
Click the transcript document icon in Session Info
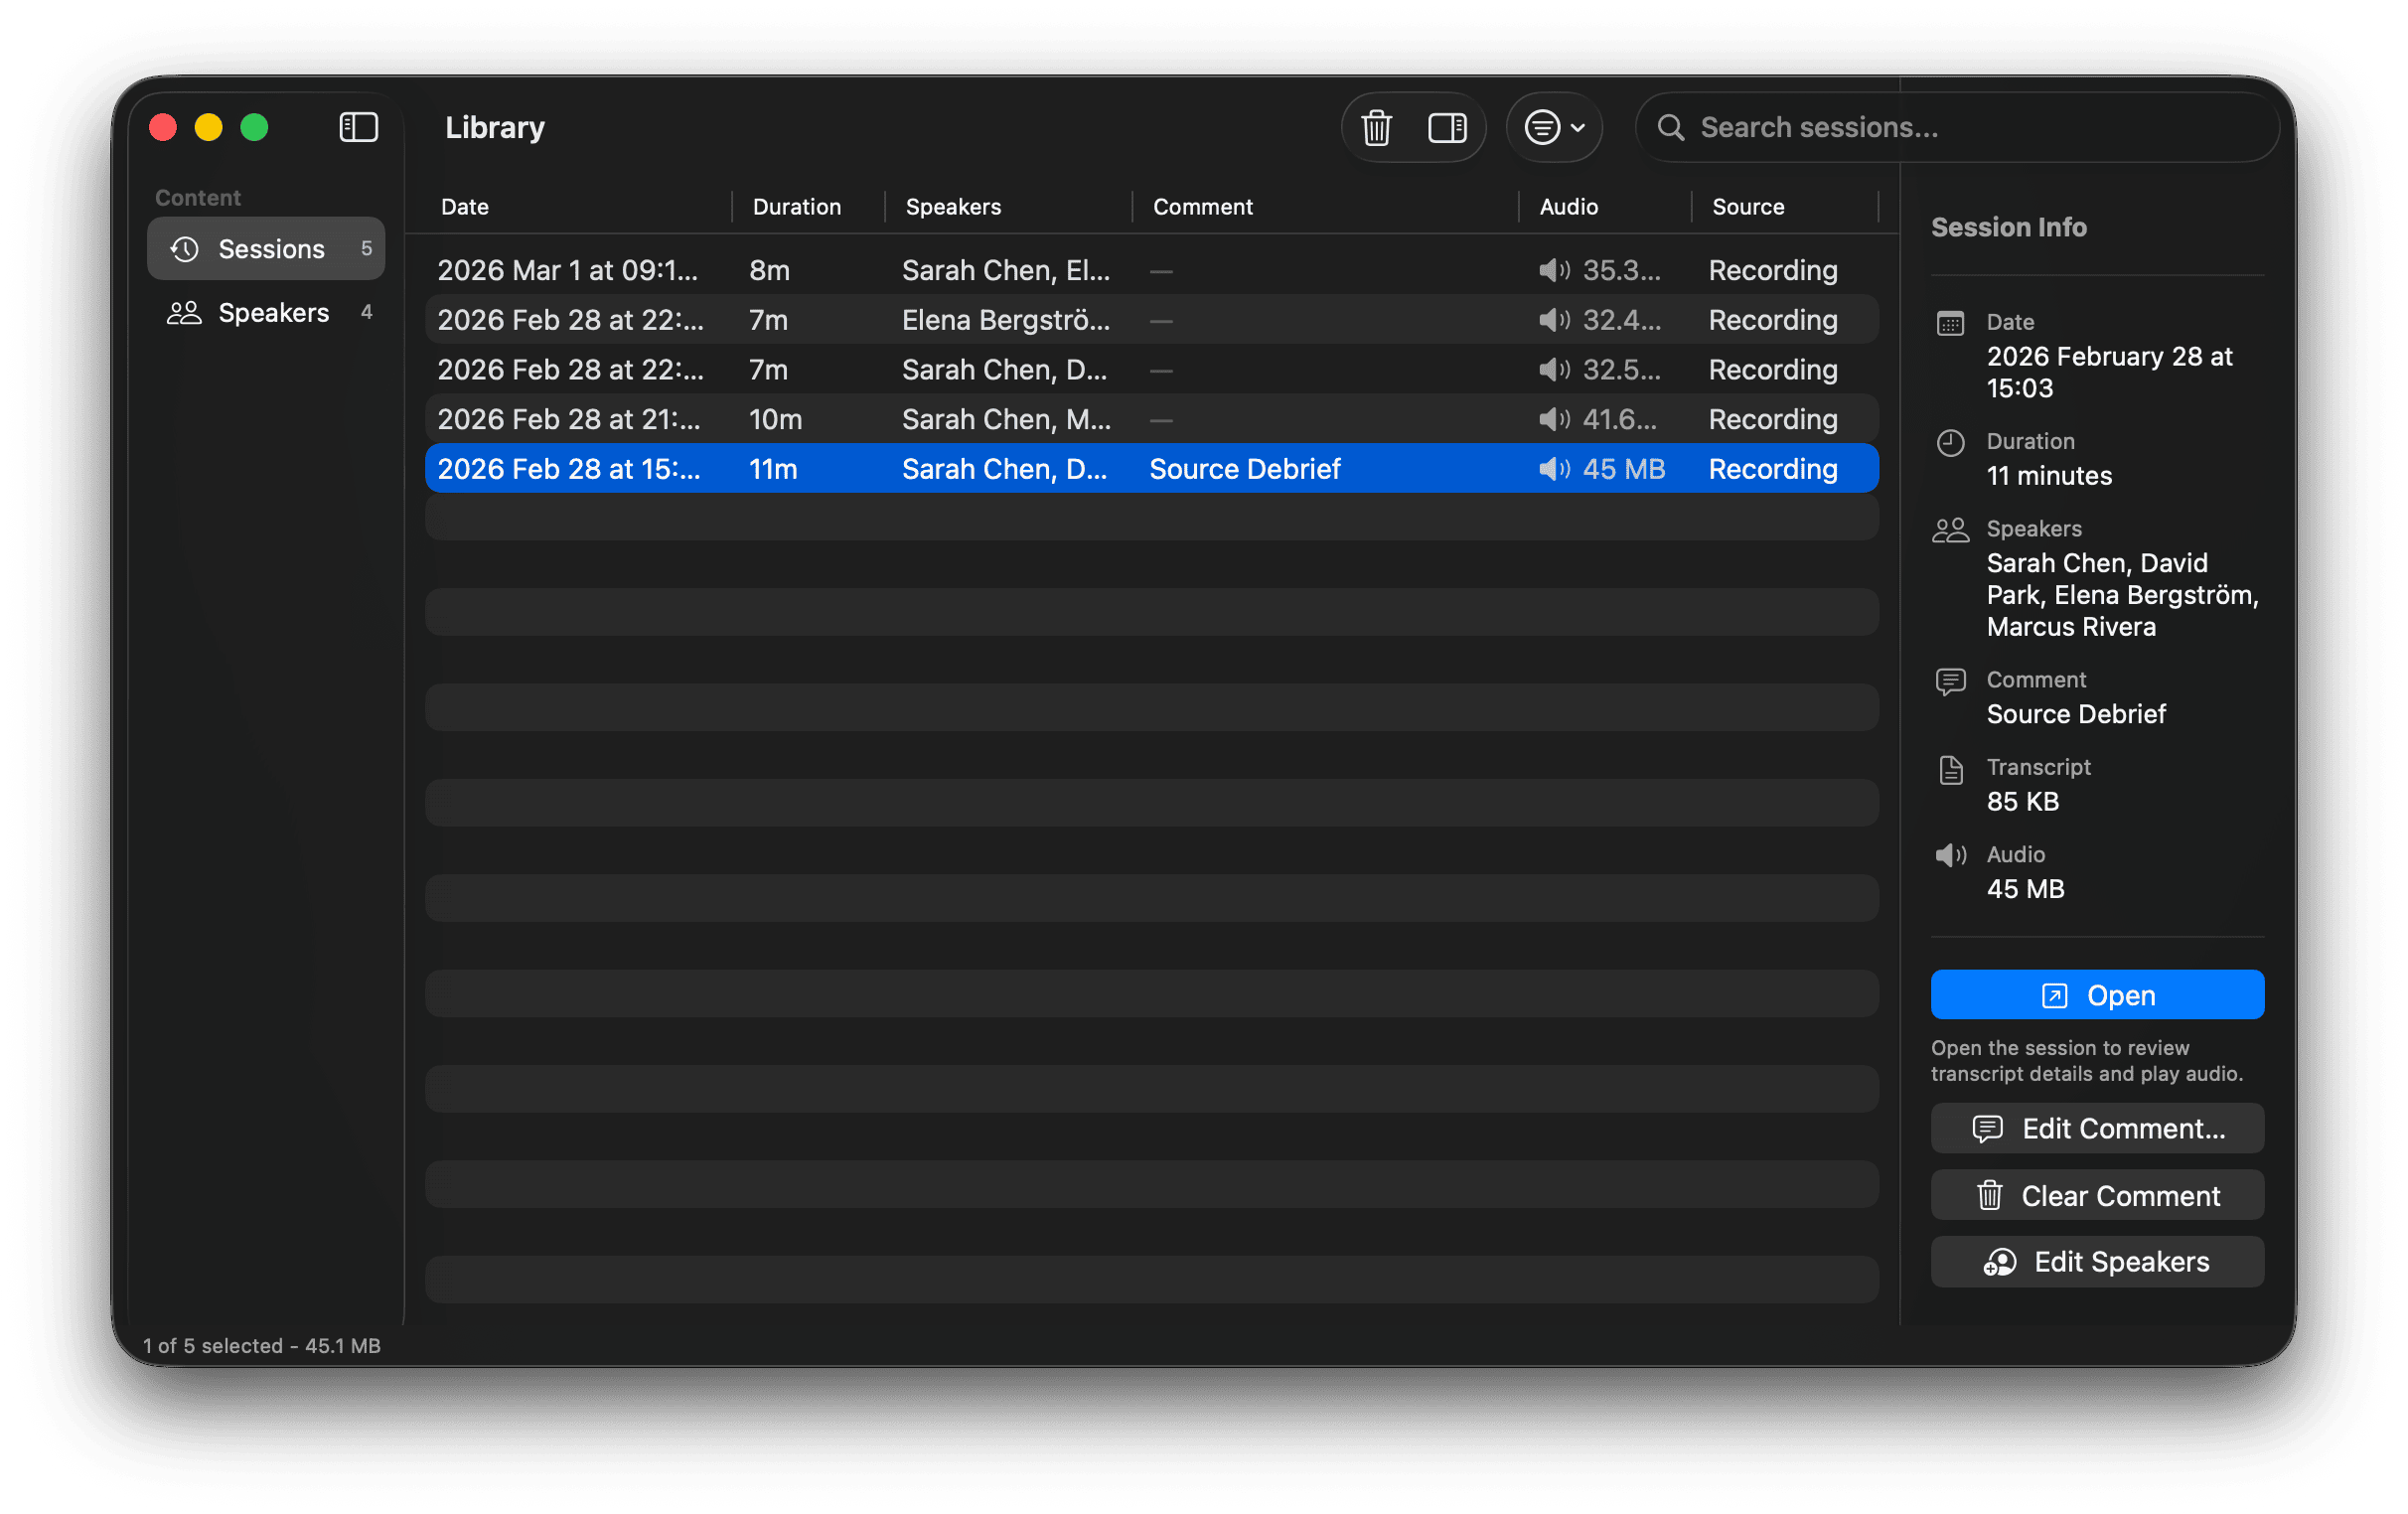coord(1950,769)
